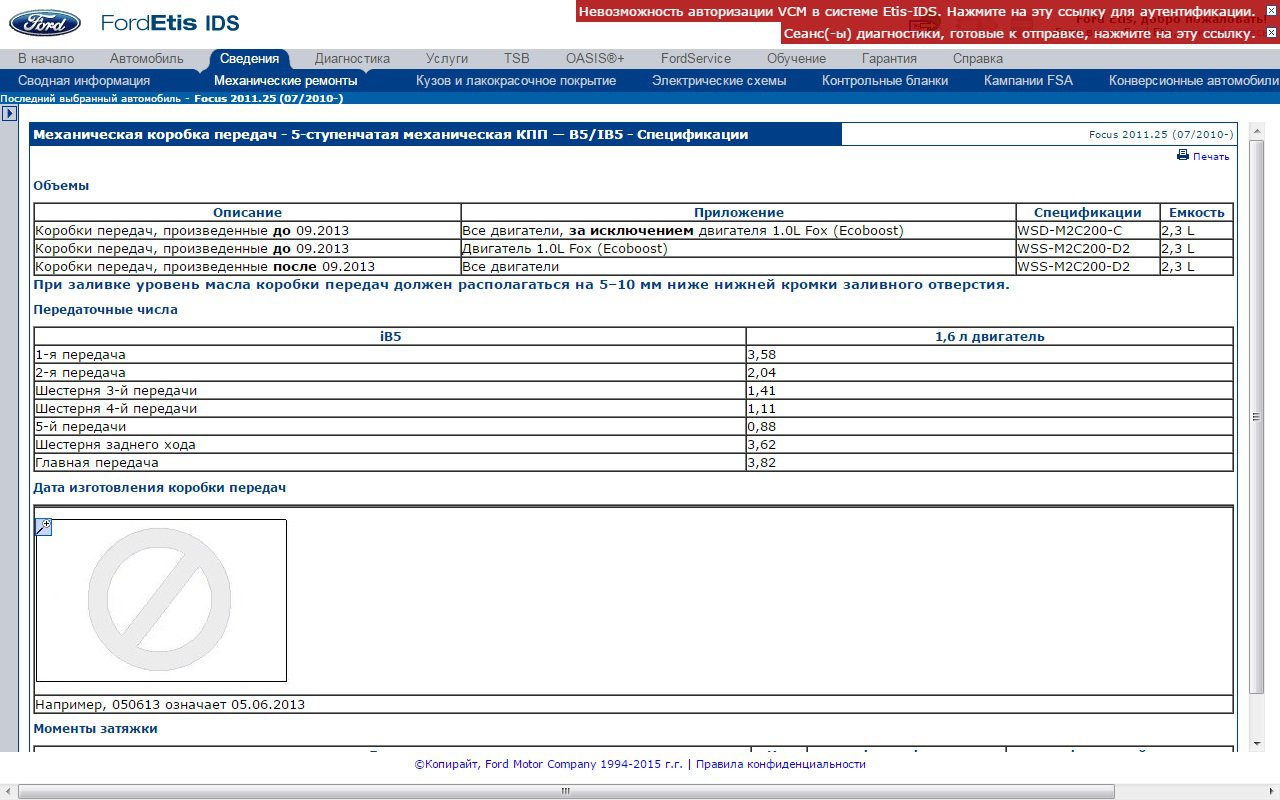
Task: Open Кампании FSA submenu
Action: tap(1028, 81)
